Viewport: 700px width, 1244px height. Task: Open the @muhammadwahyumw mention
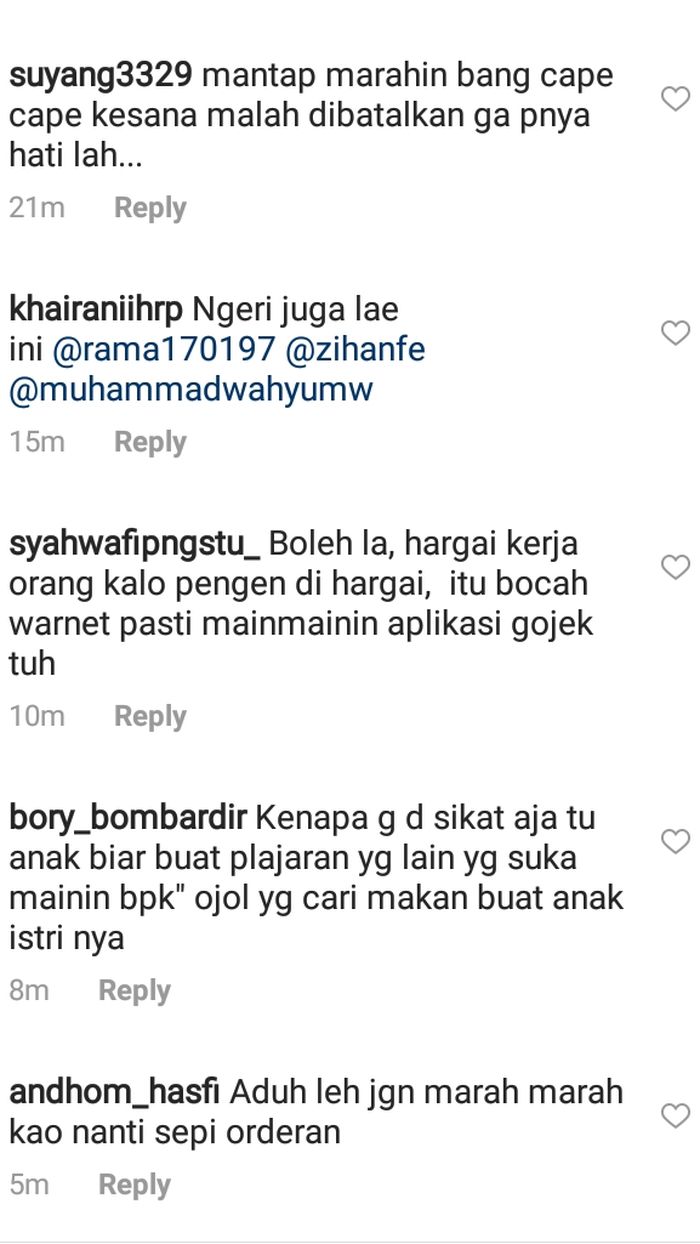[191, 390]
